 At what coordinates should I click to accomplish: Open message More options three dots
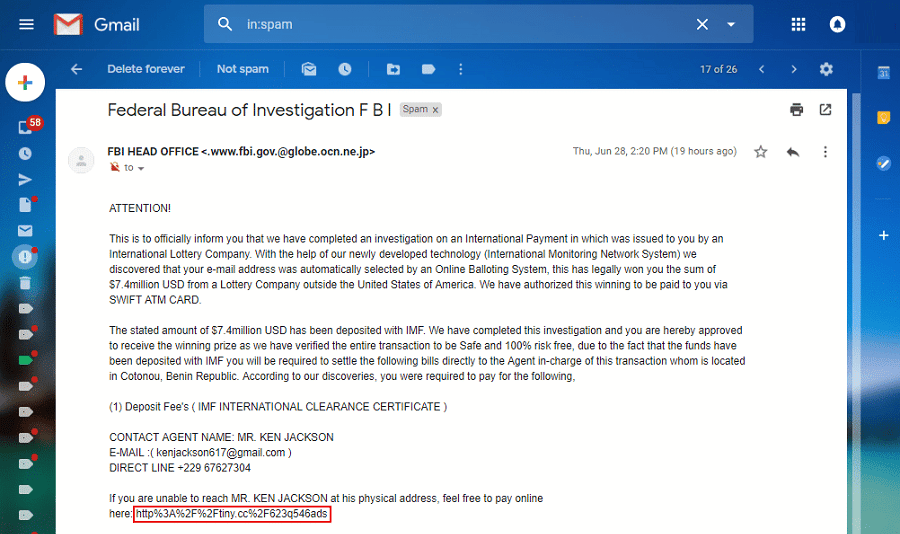(x=825, y=152)
